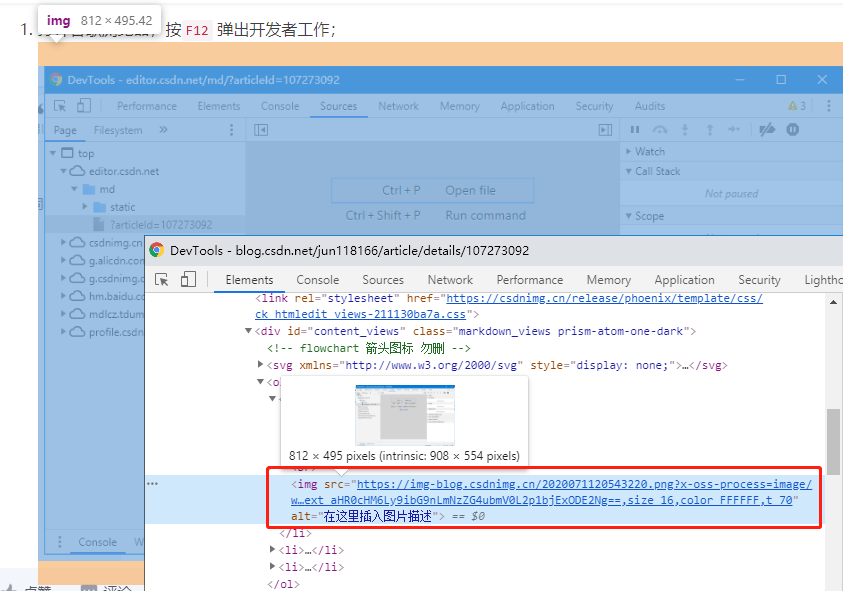Image resolution: width=843 pixels, height=591 pixels.
Task: Collapse the top frame tree node
Action: (53, 153)
